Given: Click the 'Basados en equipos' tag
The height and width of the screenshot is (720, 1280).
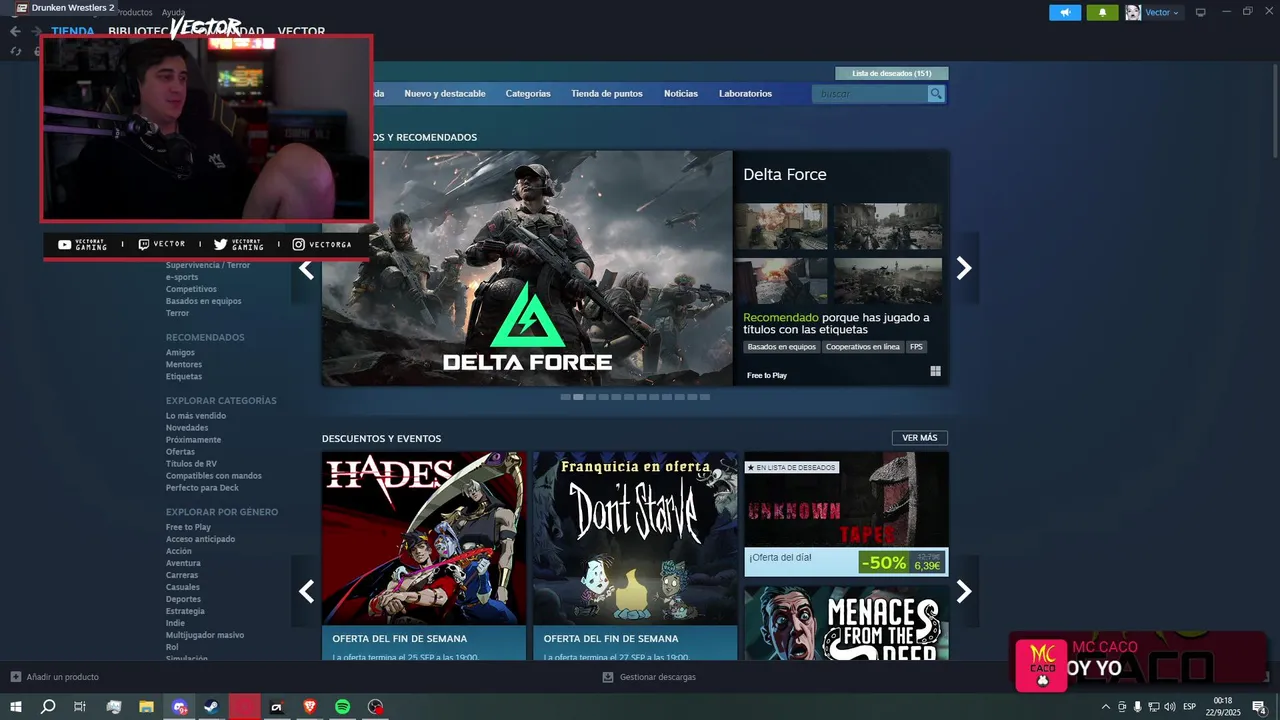Looking at the screenshot, I should click(x=782, y=347).
